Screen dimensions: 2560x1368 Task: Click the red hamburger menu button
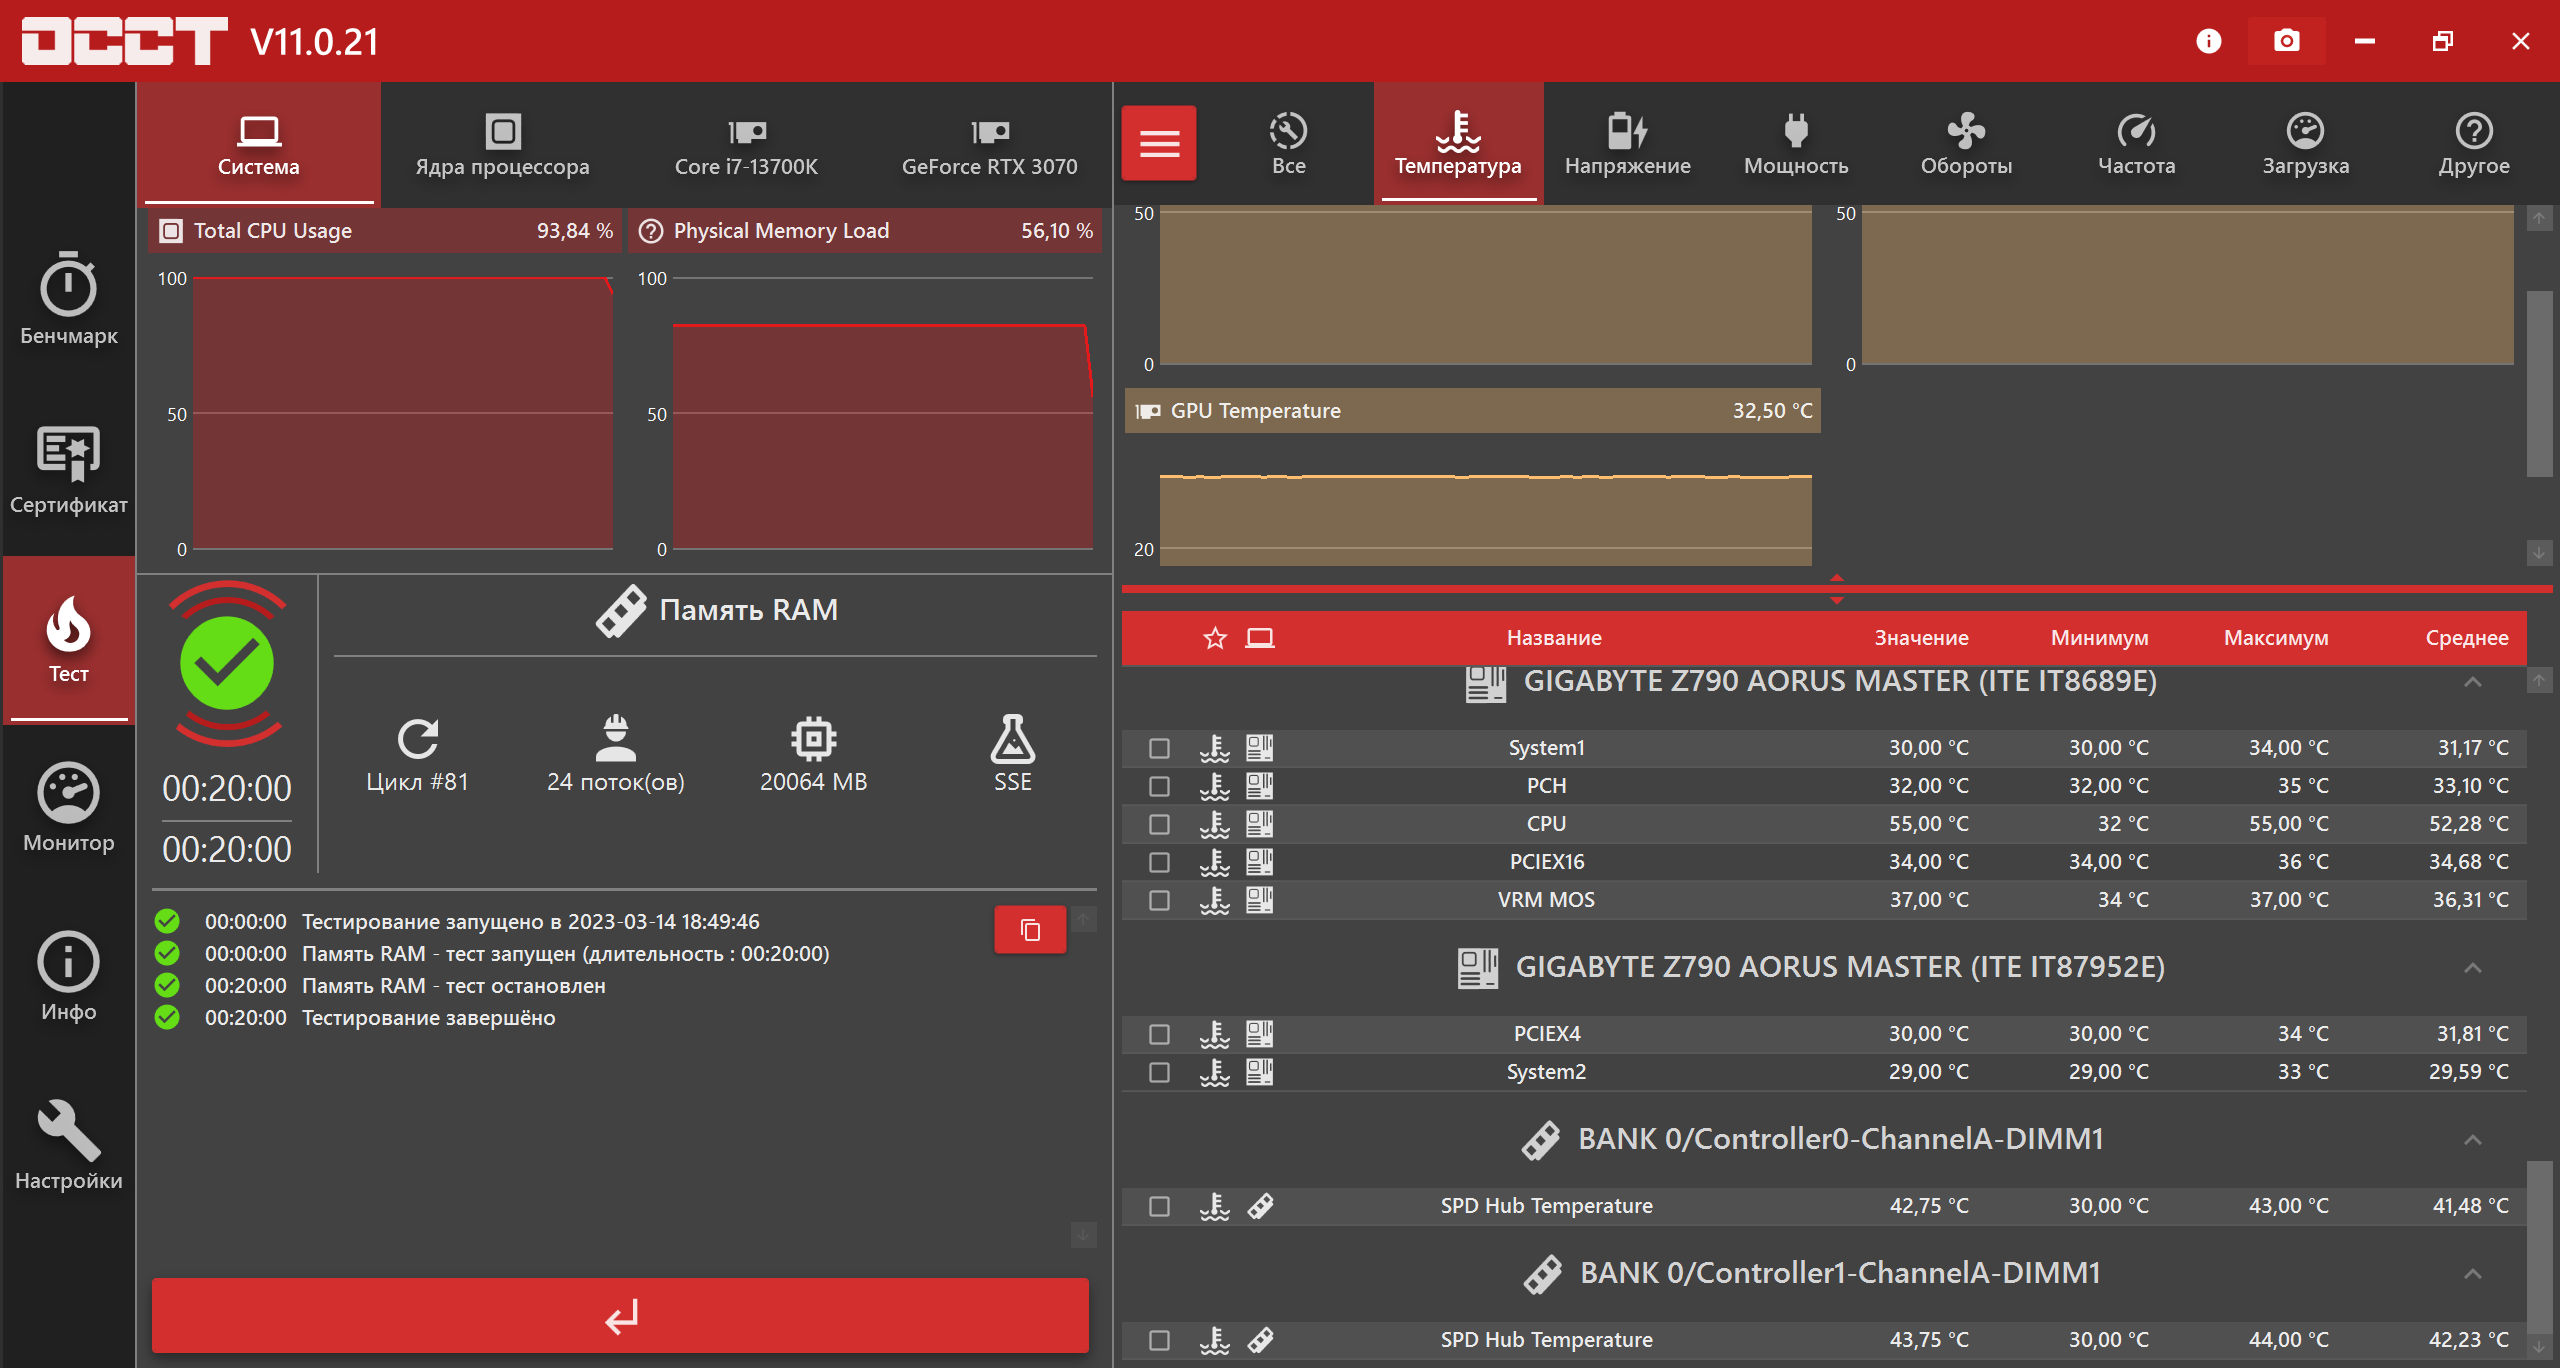pos(1158,144)
